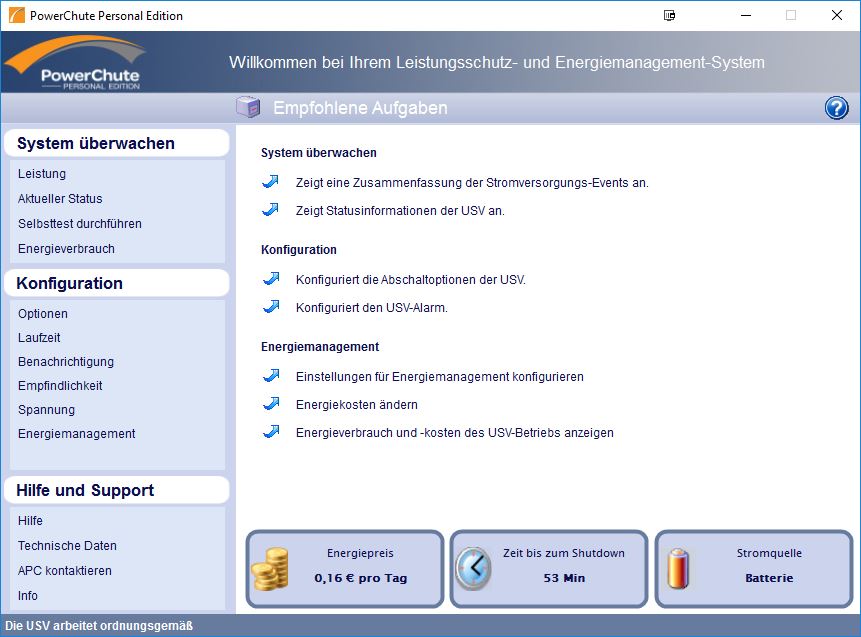
Task: Click the Stromquelle label
Action: [x=769, y=554]
